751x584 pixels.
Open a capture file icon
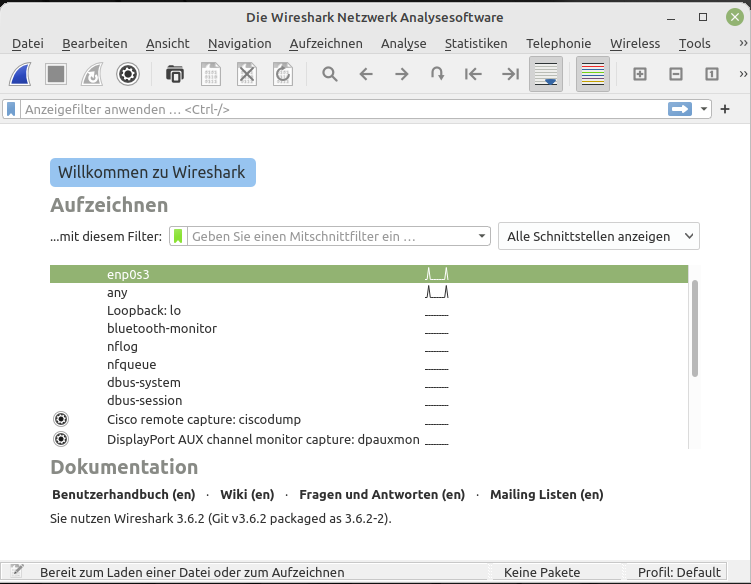click(x=175, y=74)
